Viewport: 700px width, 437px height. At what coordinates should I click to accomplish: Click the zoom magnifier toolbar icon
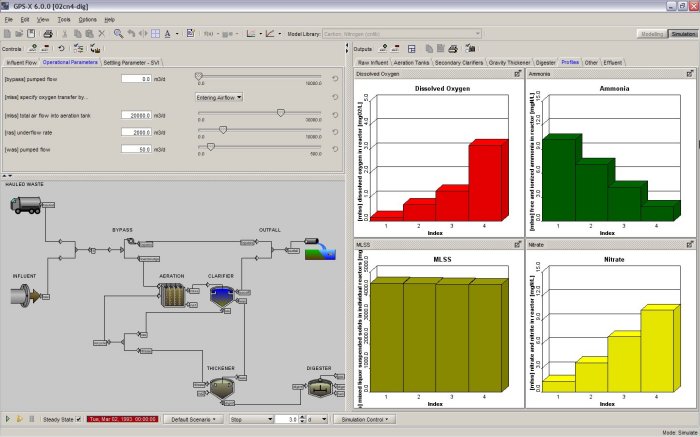pyautogui.click(x=118, y=33)
